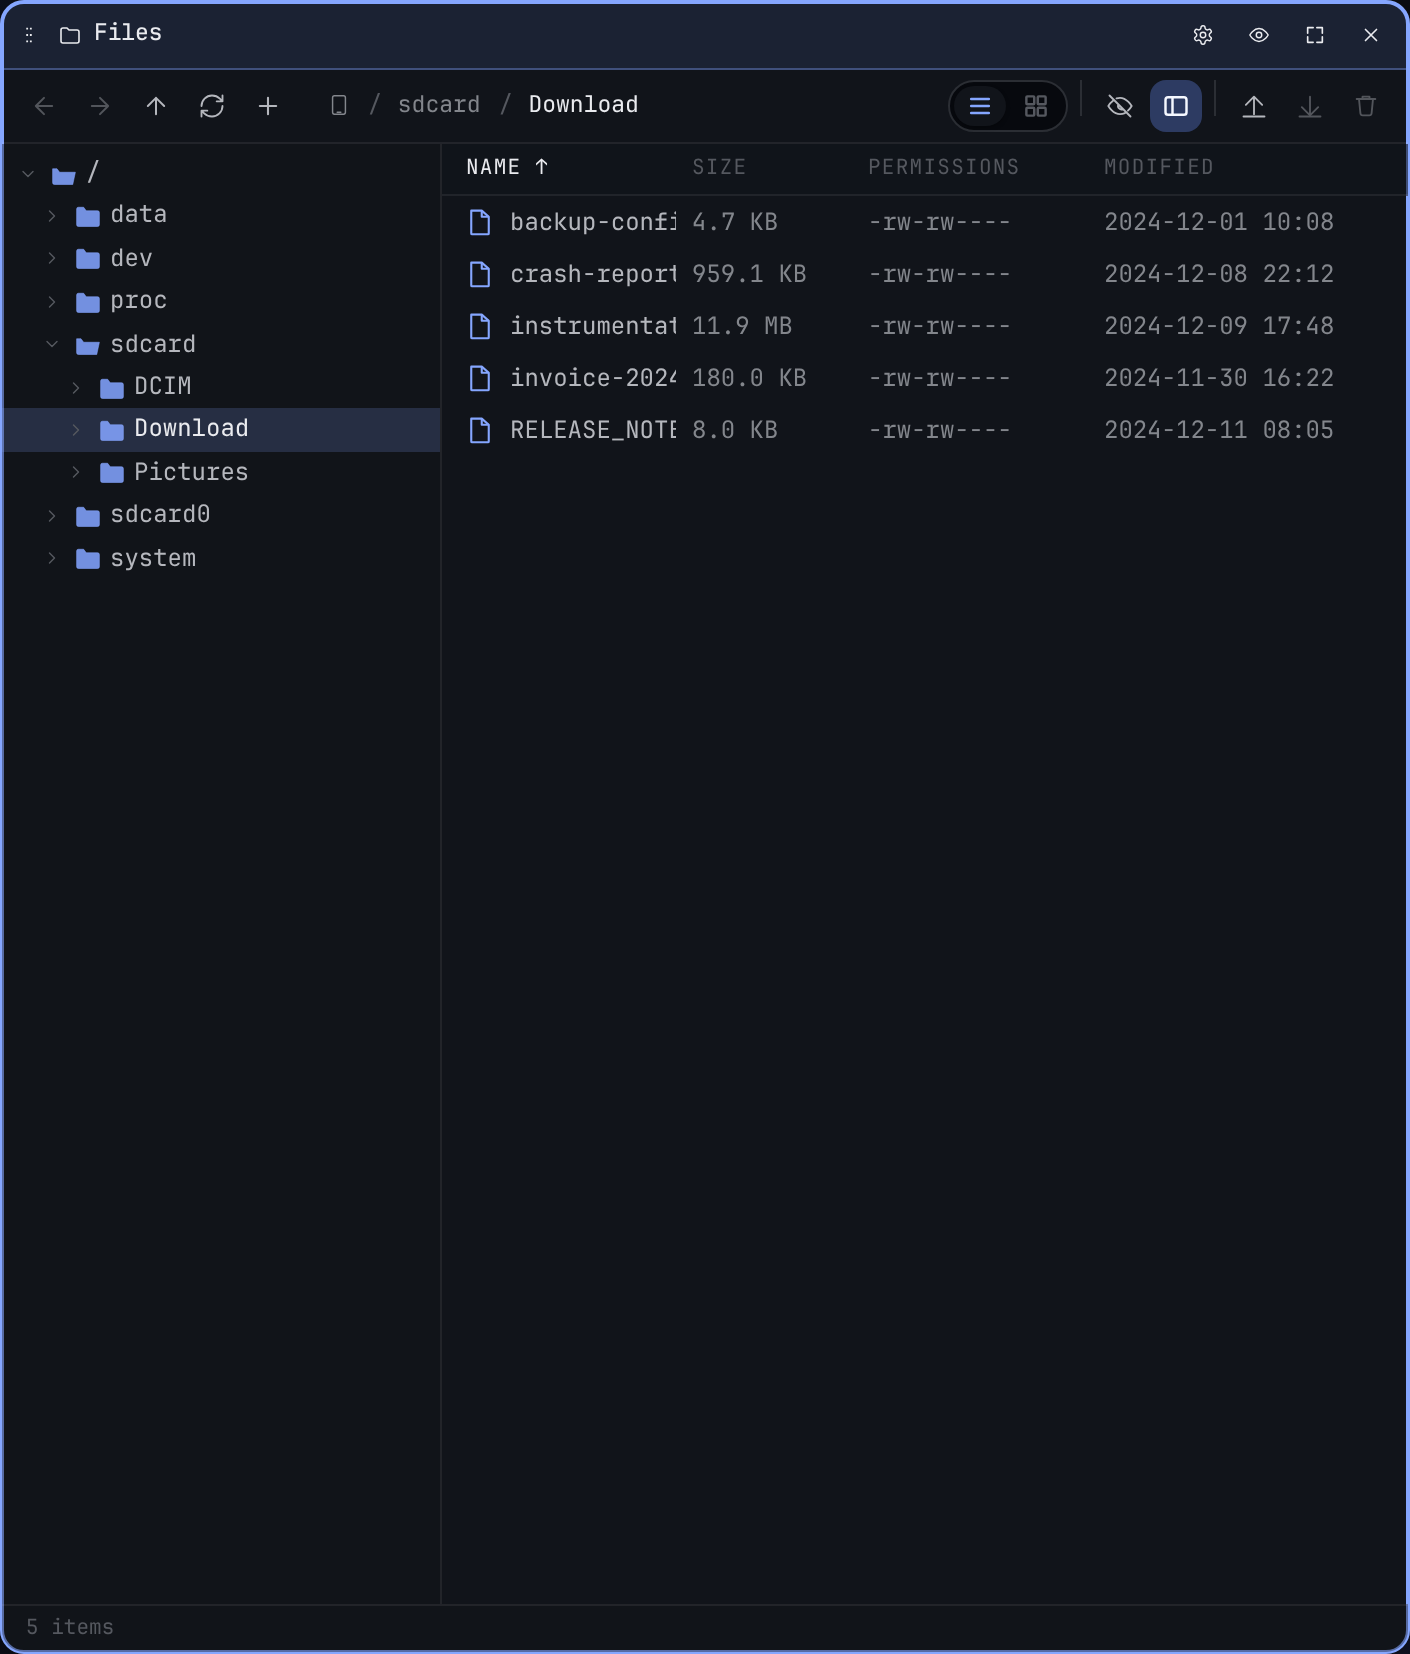Close the Files panel
Viewport: 1410px width, 1654px height.
1371,35
